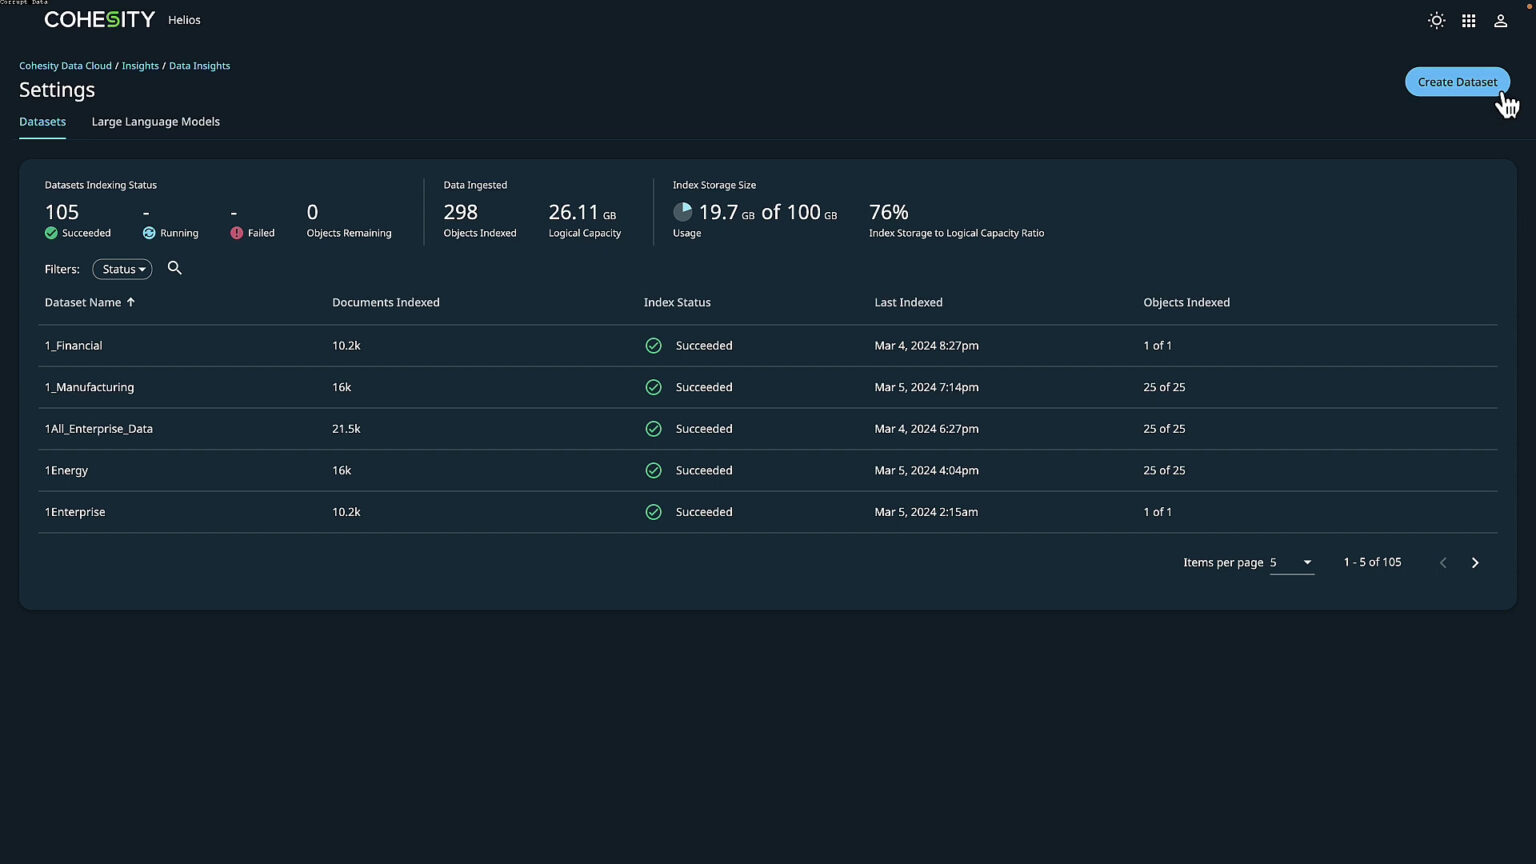The image size is (1536, 864).
Task: Open the search icon next to filters
Action: 175,268
